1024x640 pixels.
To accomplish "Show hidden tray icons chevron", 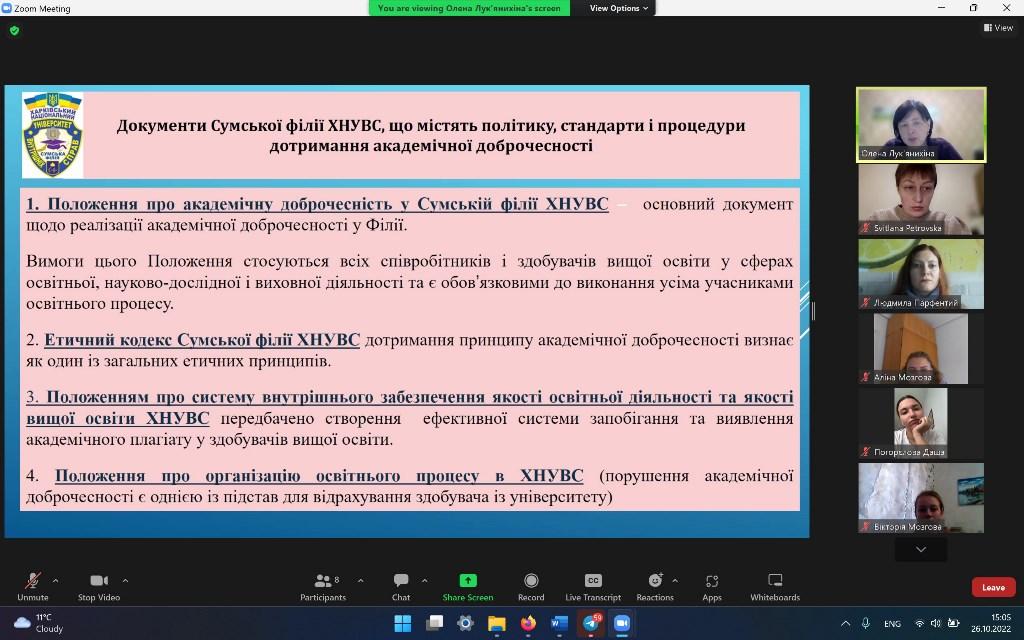I will click(845, 624).
